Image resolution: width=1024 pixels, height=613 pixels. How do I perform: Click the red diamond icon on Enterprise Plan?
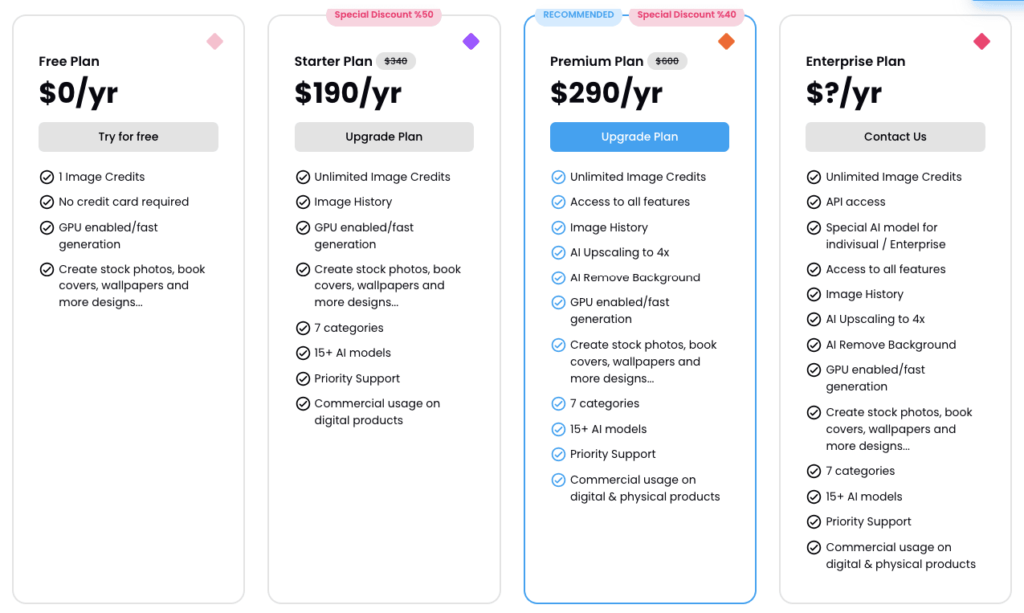coord(982,42)
